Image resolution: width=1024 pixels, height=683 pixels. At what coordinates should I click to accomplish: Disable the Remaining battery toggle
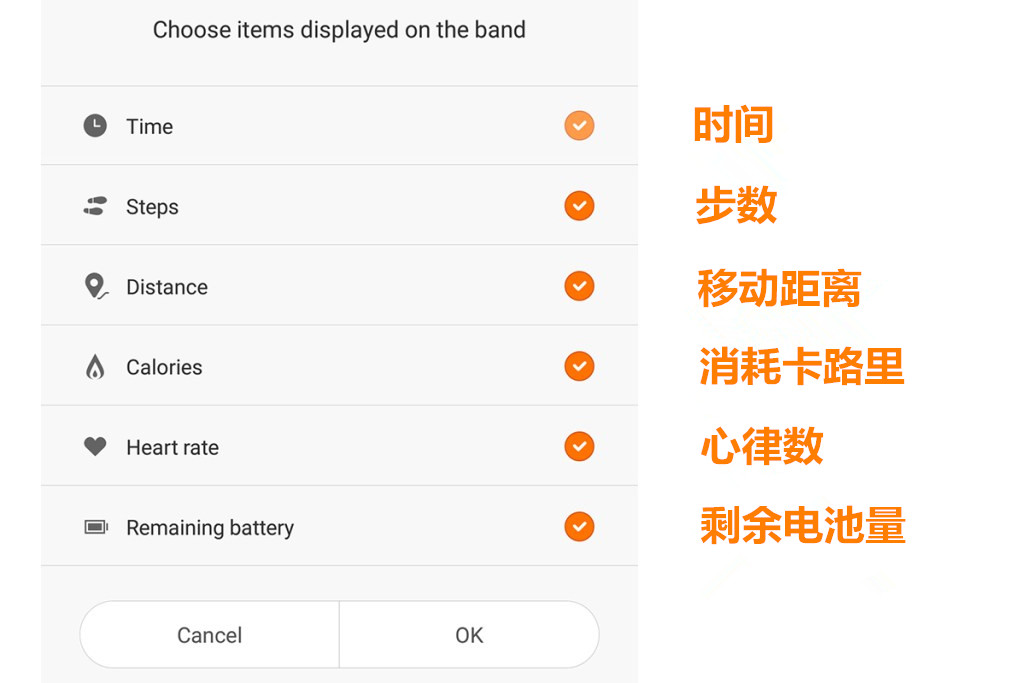click(579, 527)
